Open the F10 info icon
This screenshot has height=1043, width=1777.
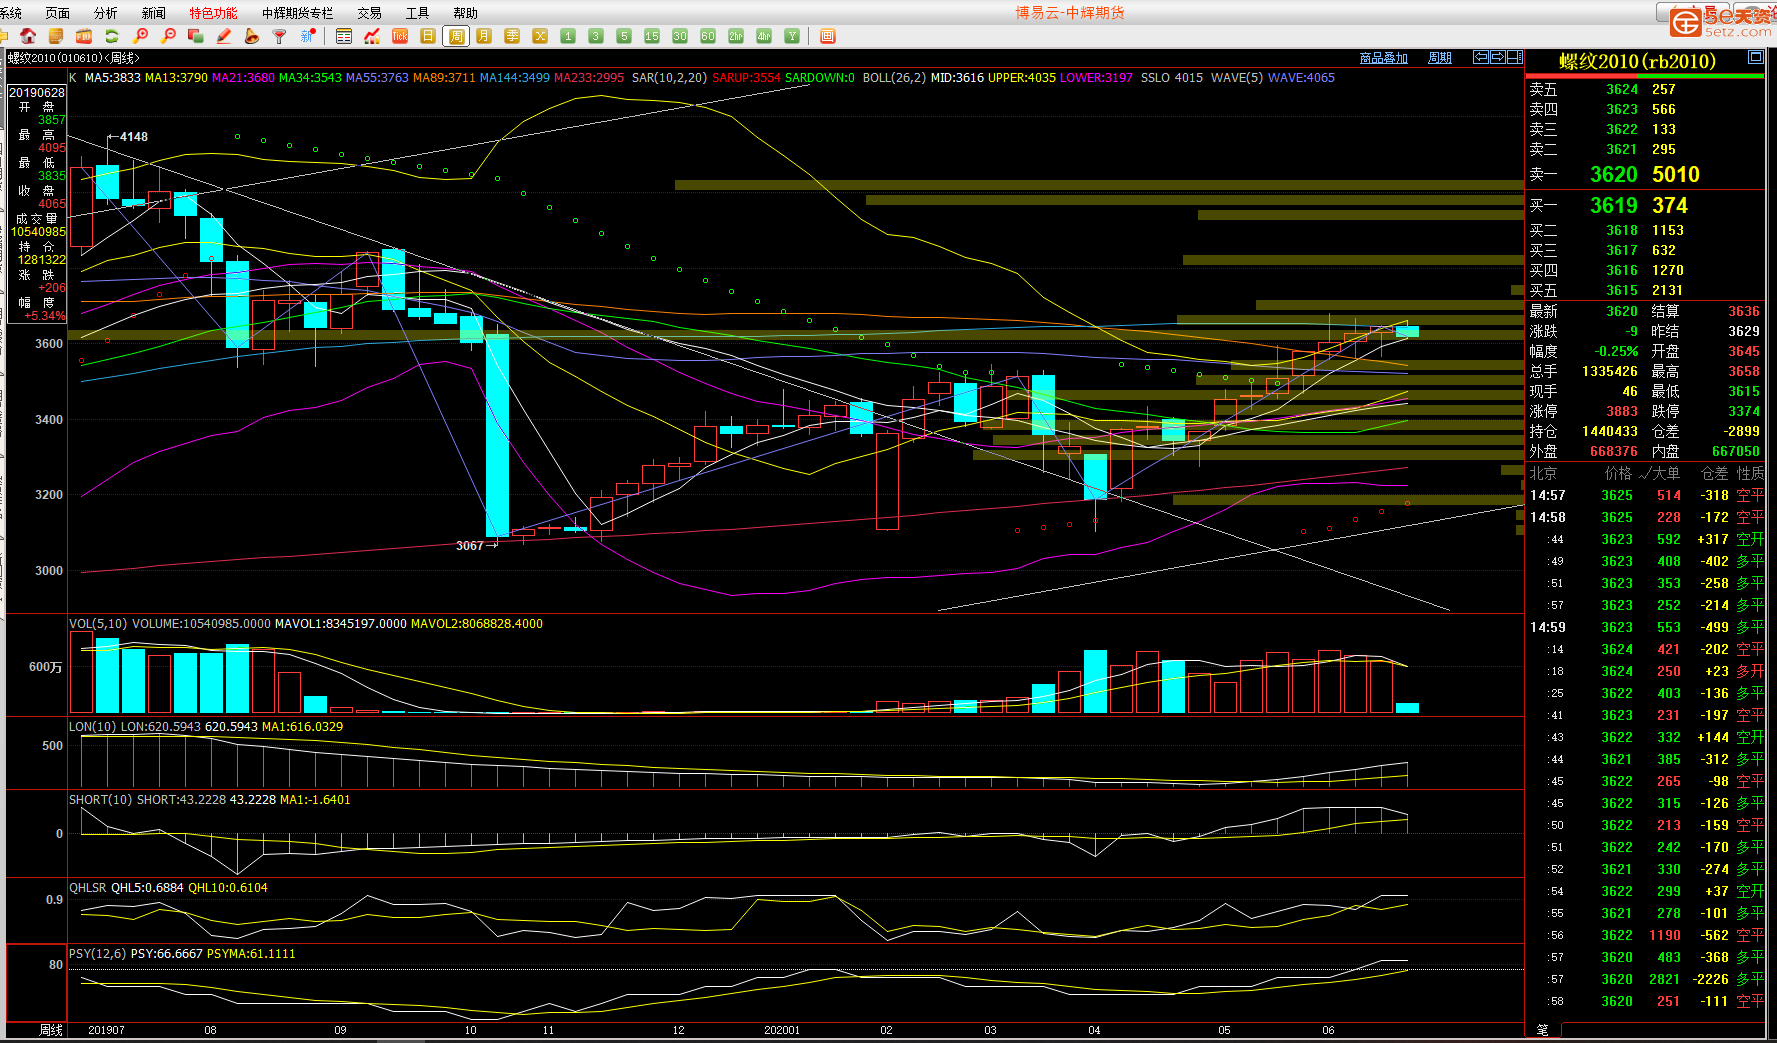pos(84,36)
